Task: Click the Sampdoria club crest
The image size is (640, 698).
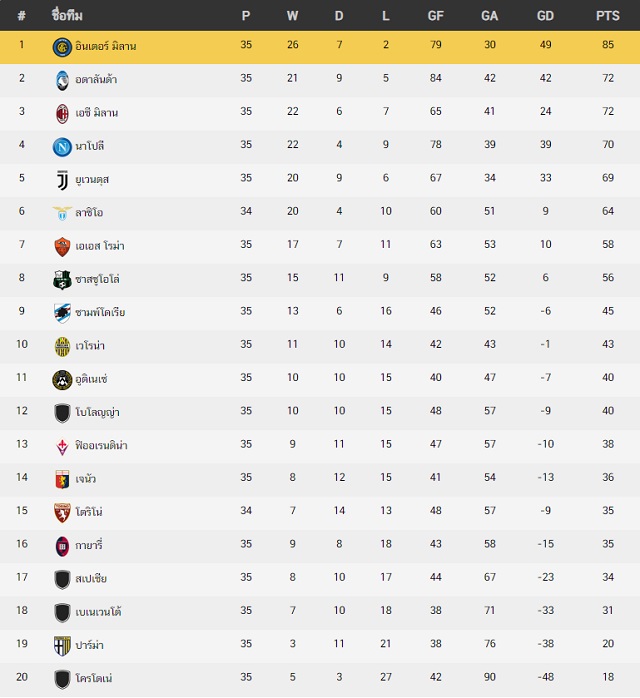Action: [x=62, y=313]
